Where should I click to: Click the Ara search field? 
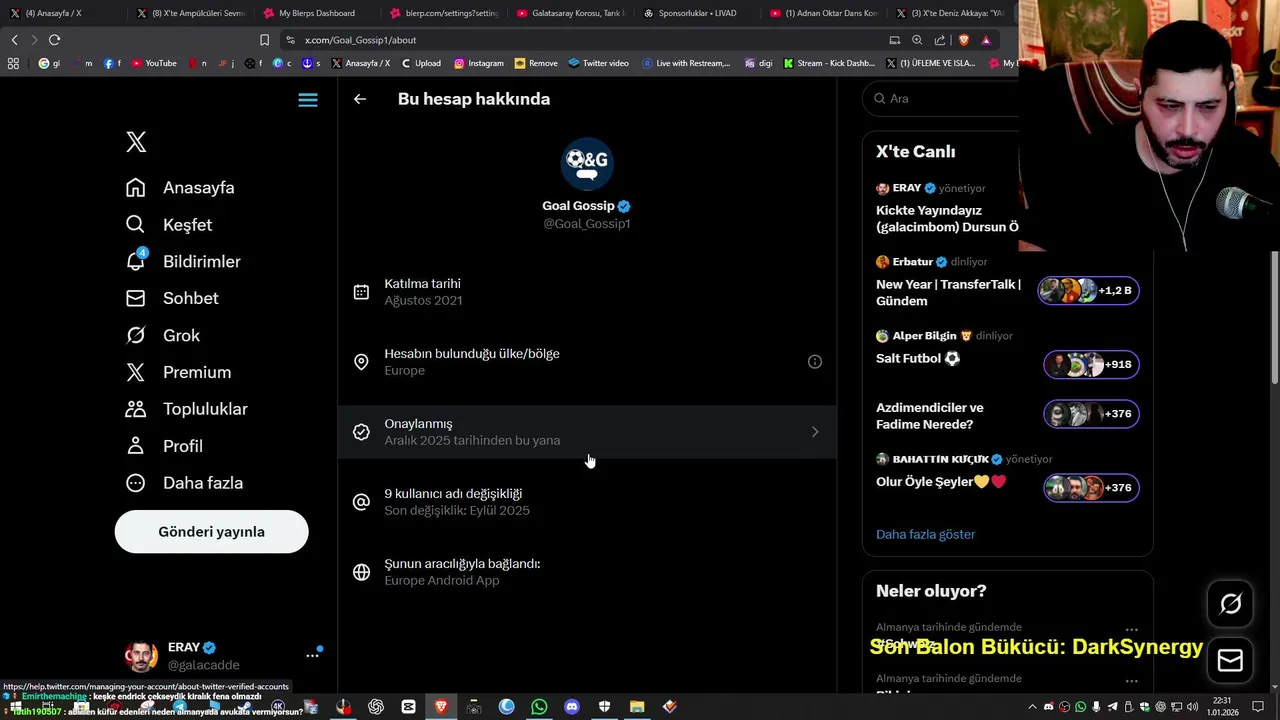click(940, 98)
